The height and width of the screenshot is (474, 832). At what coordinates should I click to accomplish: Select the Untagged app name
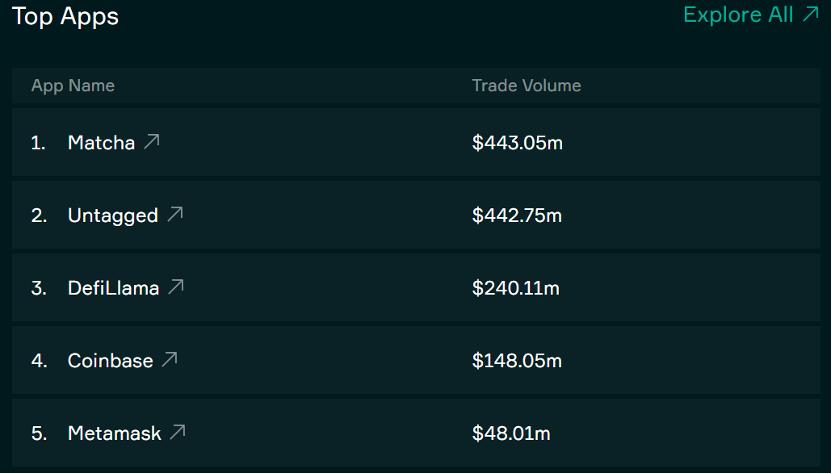point(112,216)
